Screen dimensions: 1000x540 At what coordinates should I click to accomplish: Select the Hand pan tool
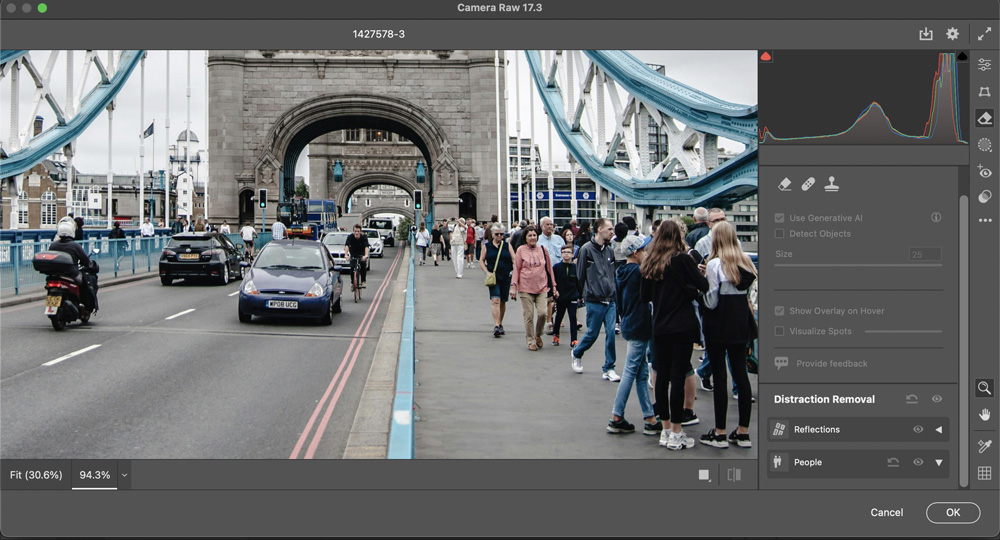click(x=985, y=415)
